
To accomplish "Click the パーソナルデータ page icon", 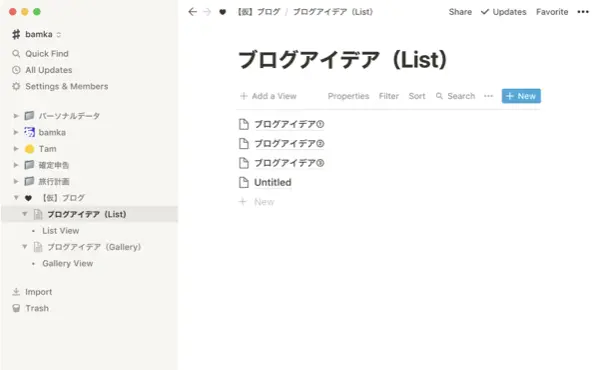I will coord(29,116).
